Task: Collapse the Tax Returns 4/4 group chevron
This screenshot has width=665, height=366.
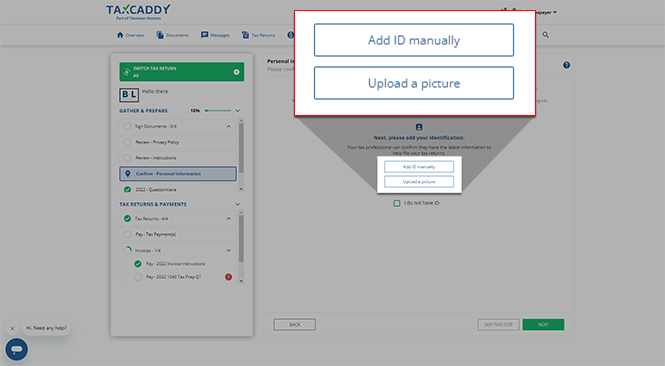Action: tap(229, 218)
